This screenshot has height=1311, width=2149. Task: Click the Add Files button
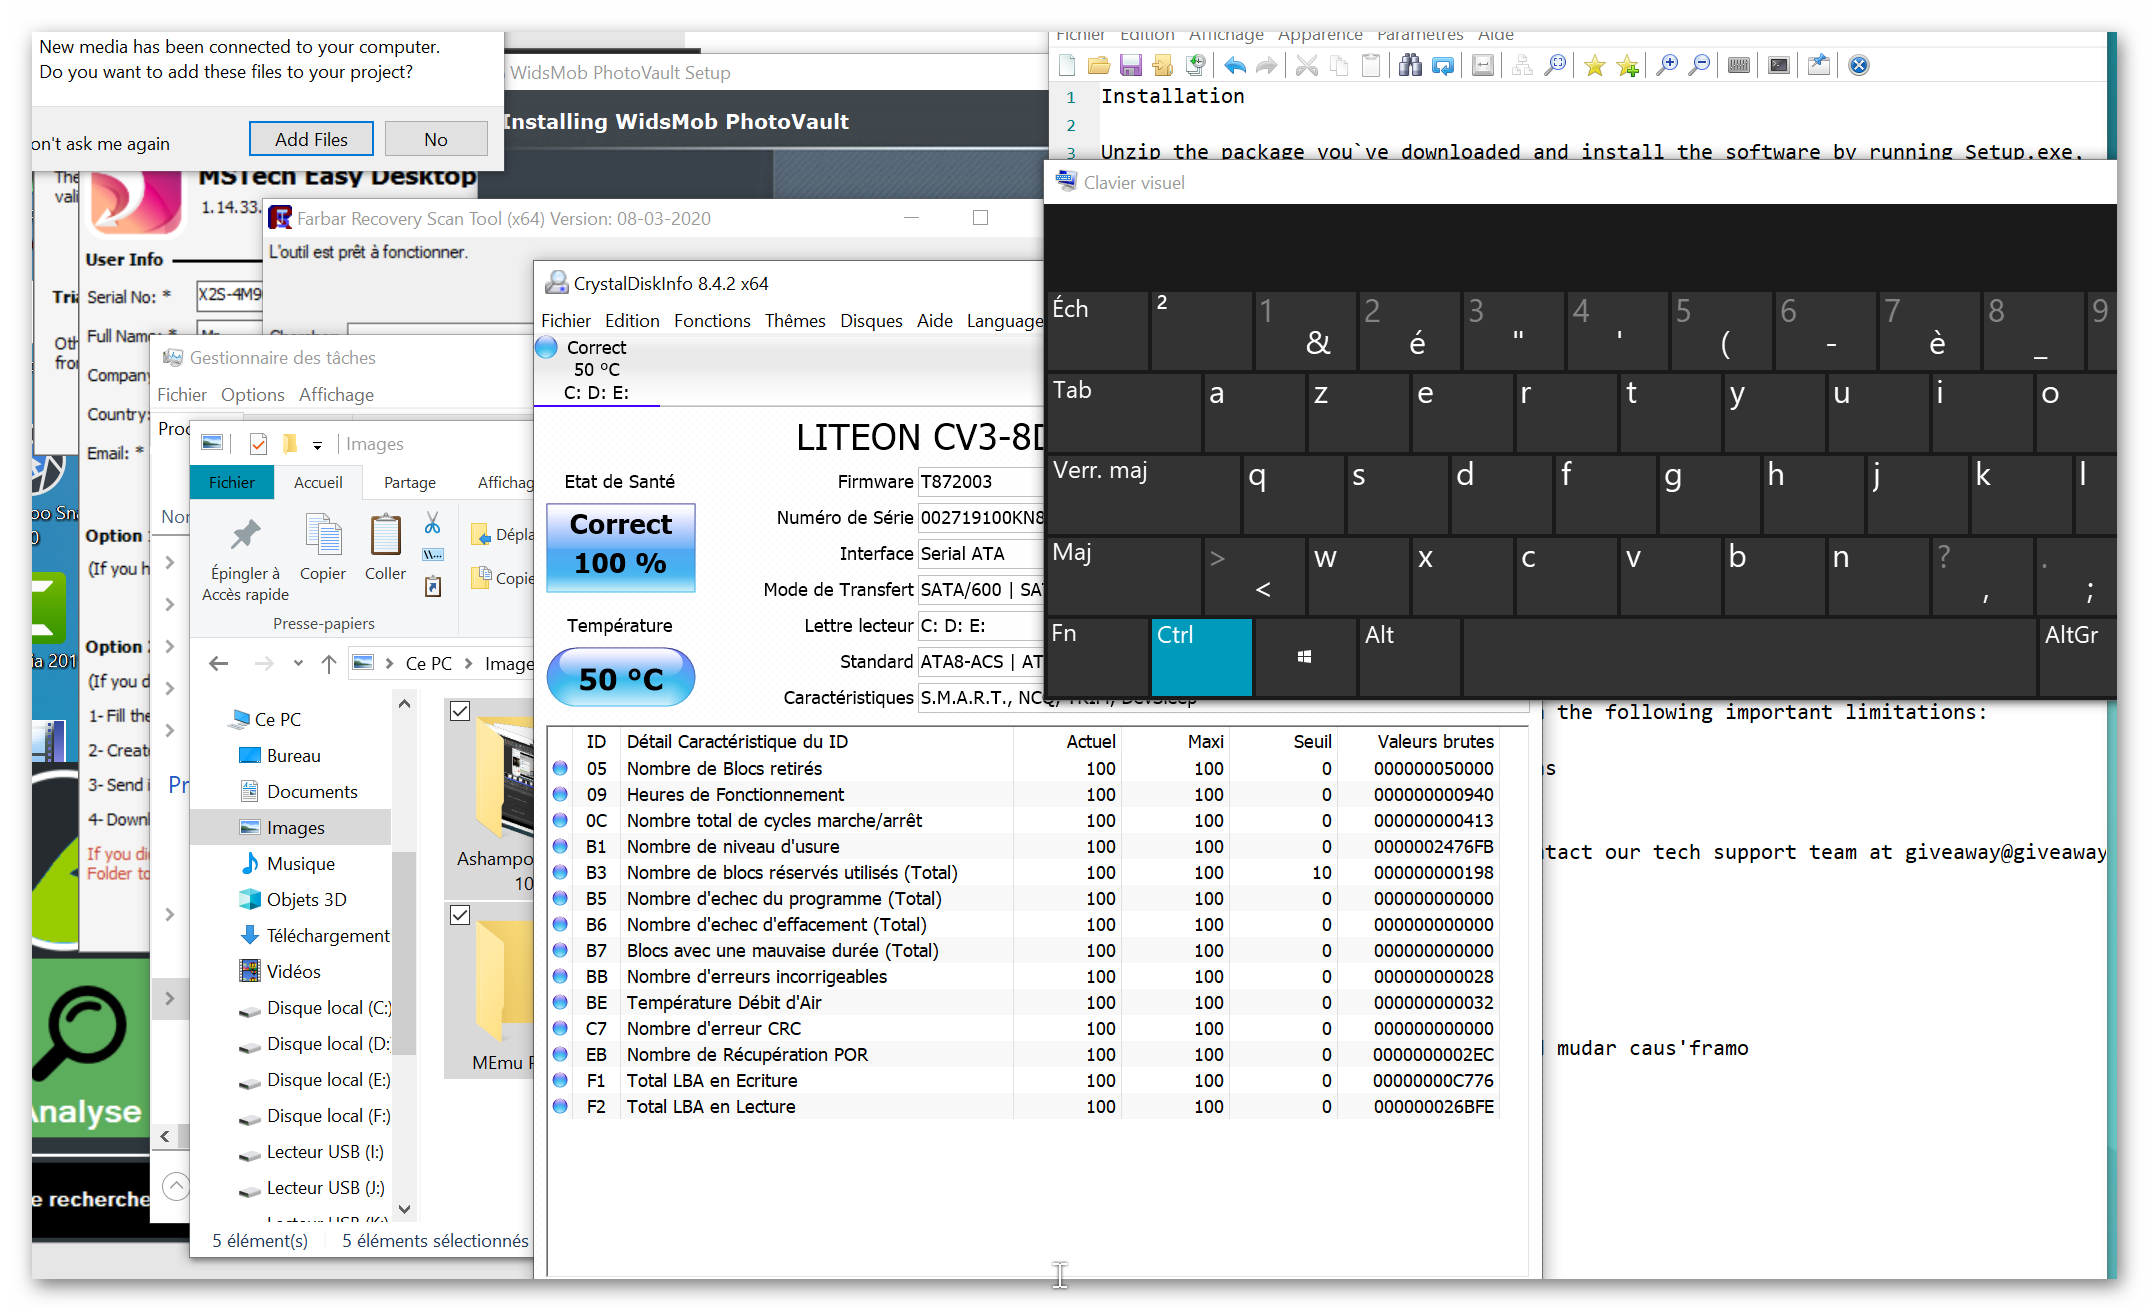point(311,139)
